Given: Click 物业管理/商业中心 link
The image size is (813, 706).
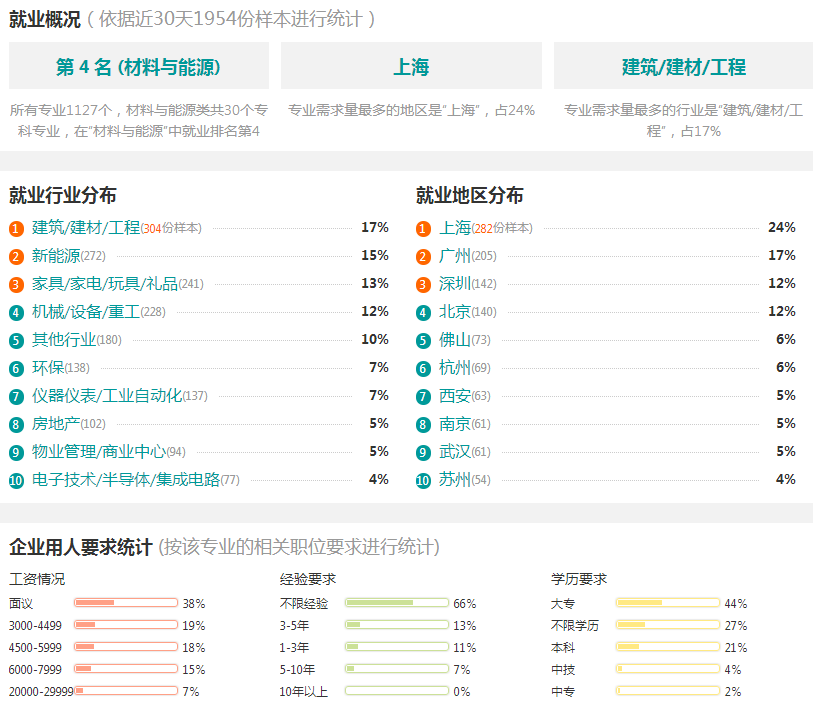Looking at the screenshot, I should (99, 451).
